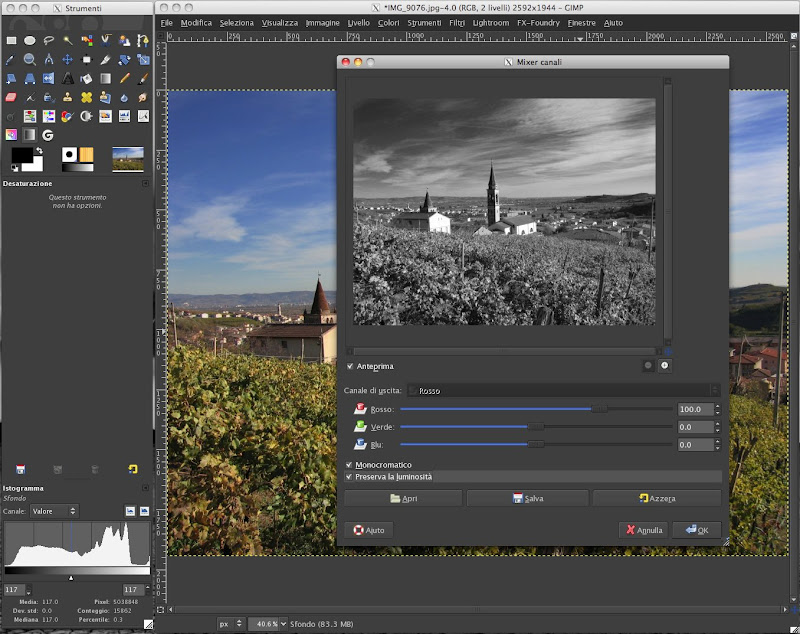This screenshot has height=634, width=800.
Task: Select the Eraser tool
Action: (11, 97)
